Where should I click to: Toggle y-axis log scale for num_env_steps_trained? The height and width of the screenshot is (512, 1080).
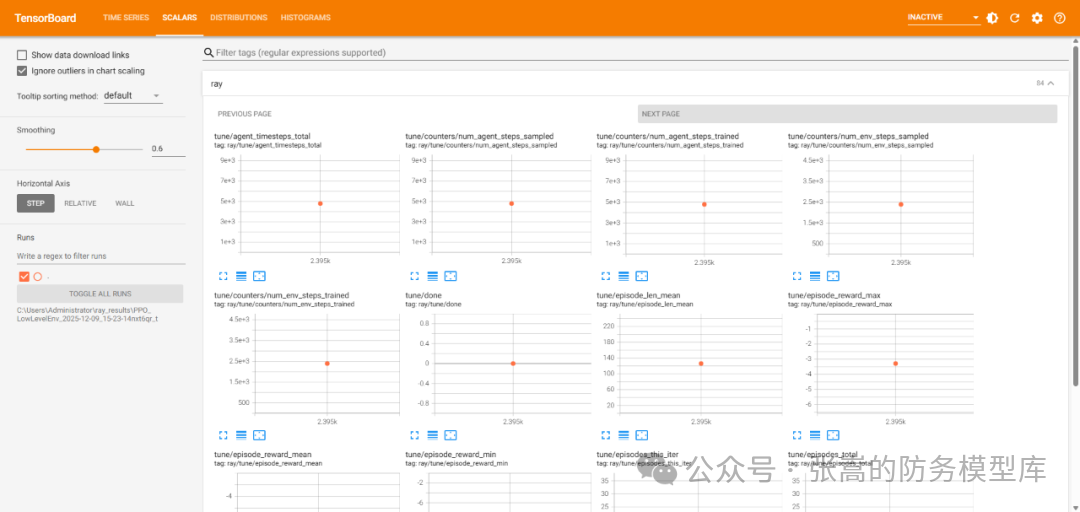pyautogui.click(x=241, y=436)
